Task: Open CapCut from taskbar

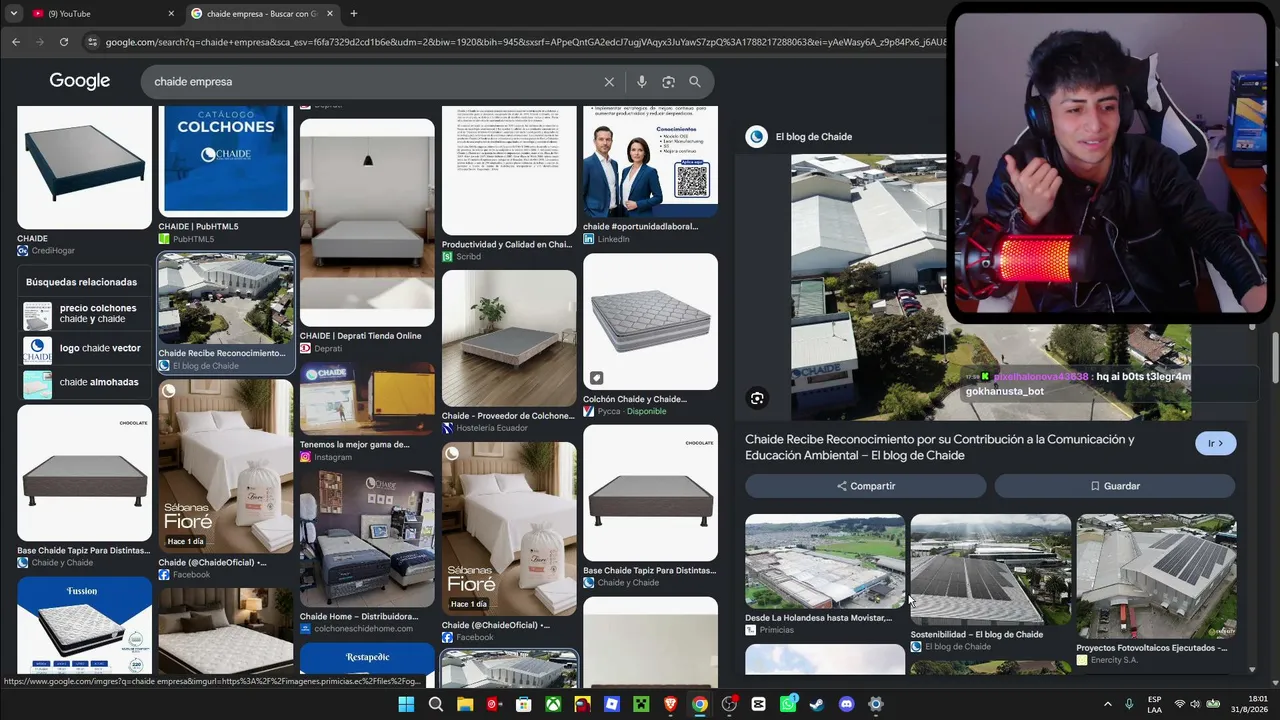Action: tap(758, 704)
